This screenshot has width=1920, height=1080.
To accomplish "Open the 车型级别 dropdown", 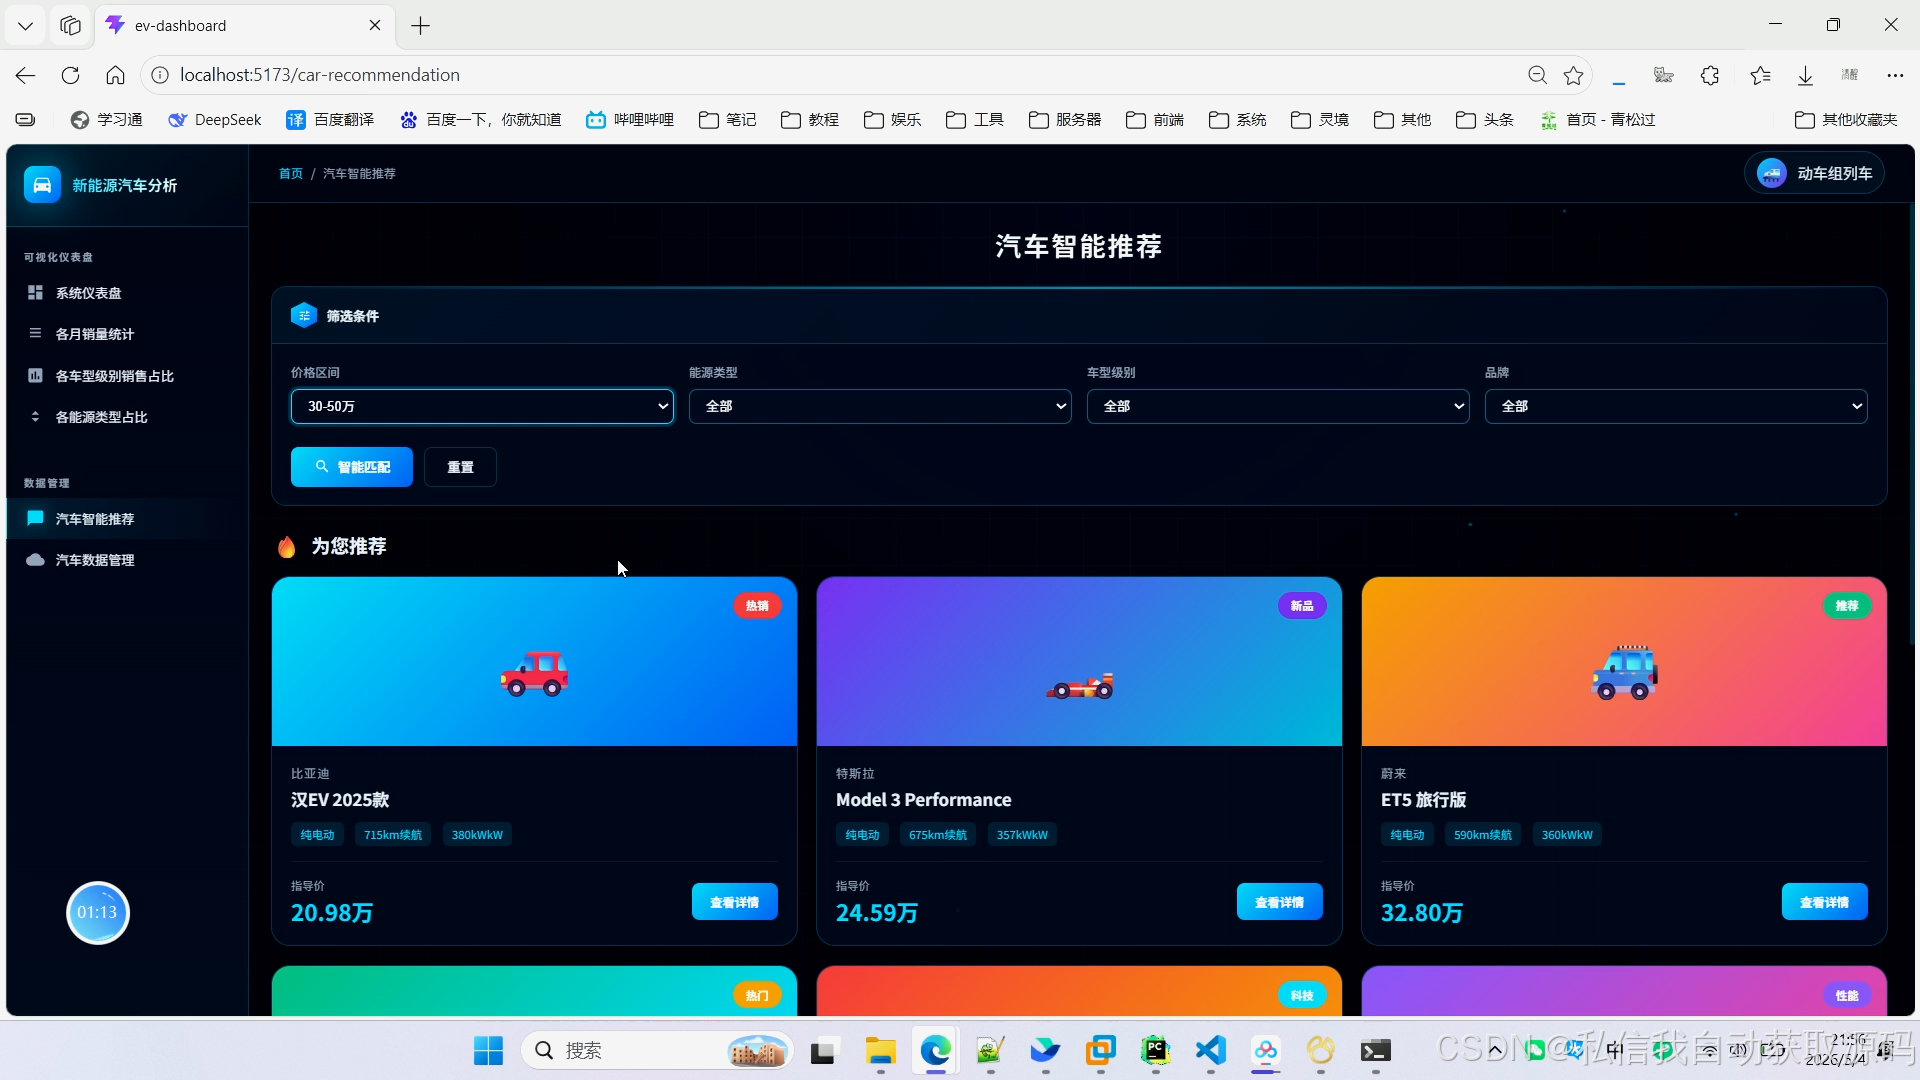I will point(1278,406).
